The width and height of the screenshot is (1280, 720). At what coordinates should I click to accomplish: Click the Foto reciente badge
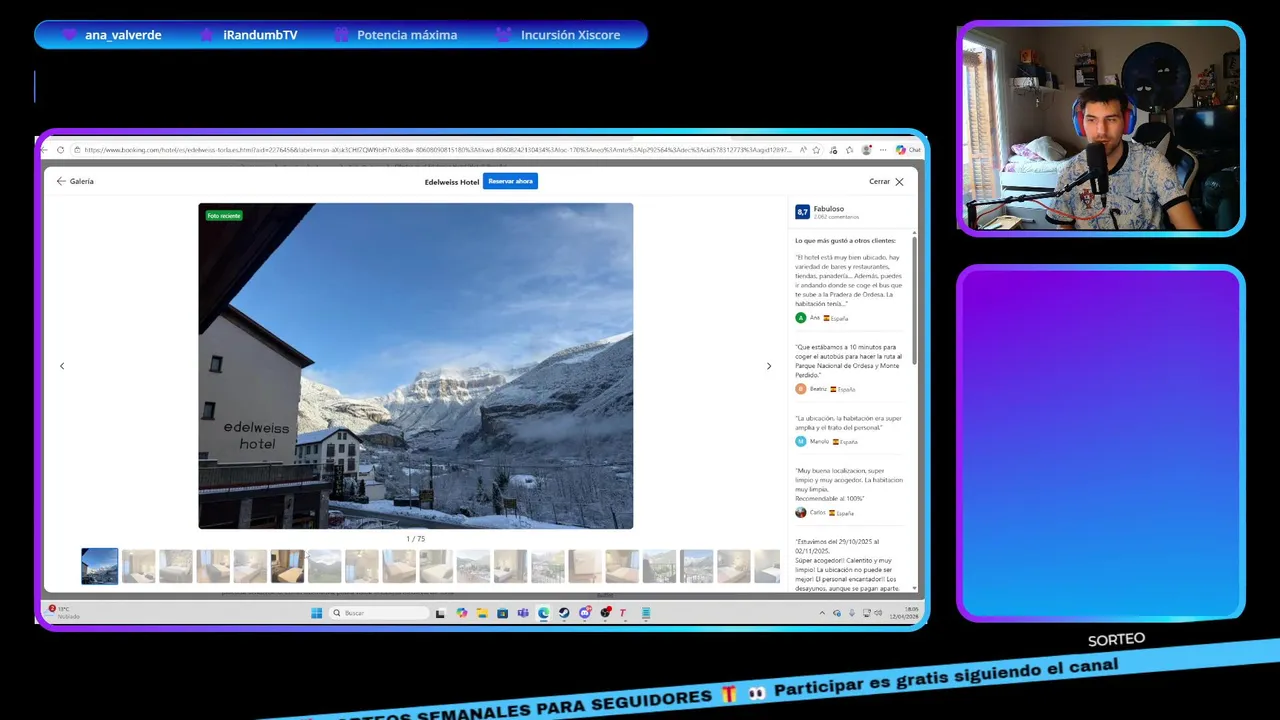tap(224, 216)
